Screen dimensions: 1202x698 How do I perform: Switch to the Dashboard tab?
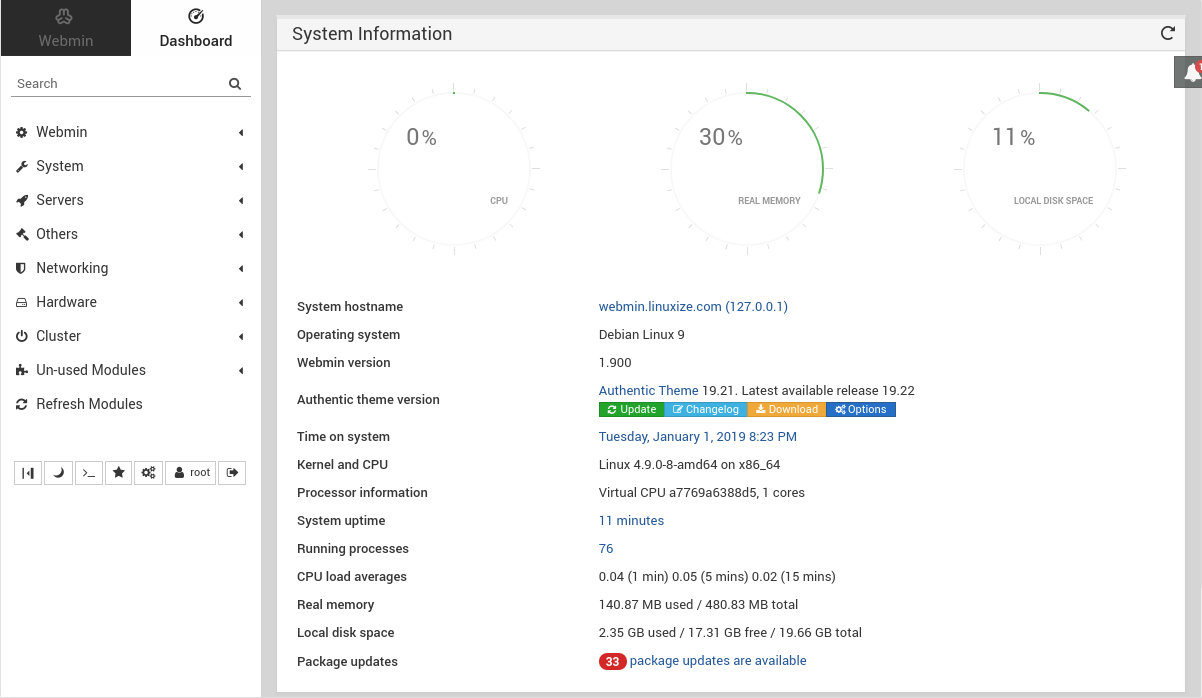(196, 28)
